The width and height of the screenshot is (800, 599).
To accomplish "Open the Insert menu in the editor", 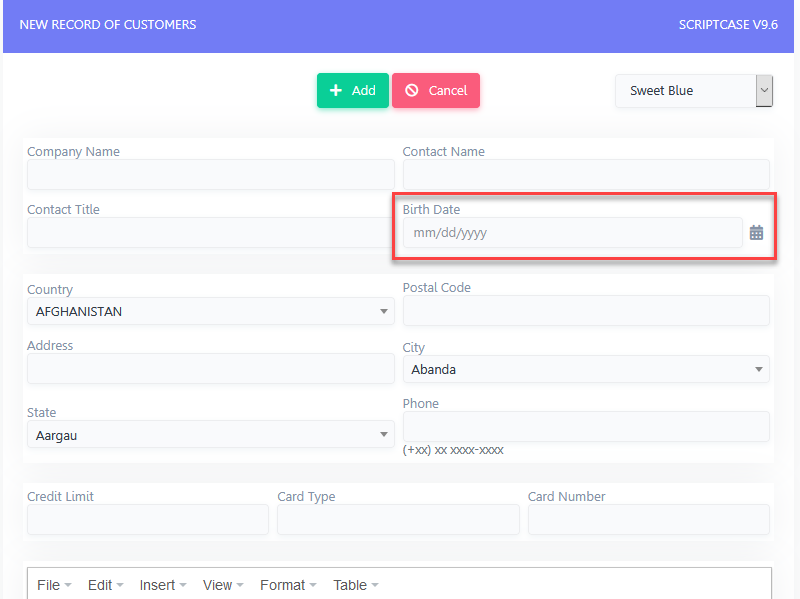I will pyautogui.click(x=163, y=585).
